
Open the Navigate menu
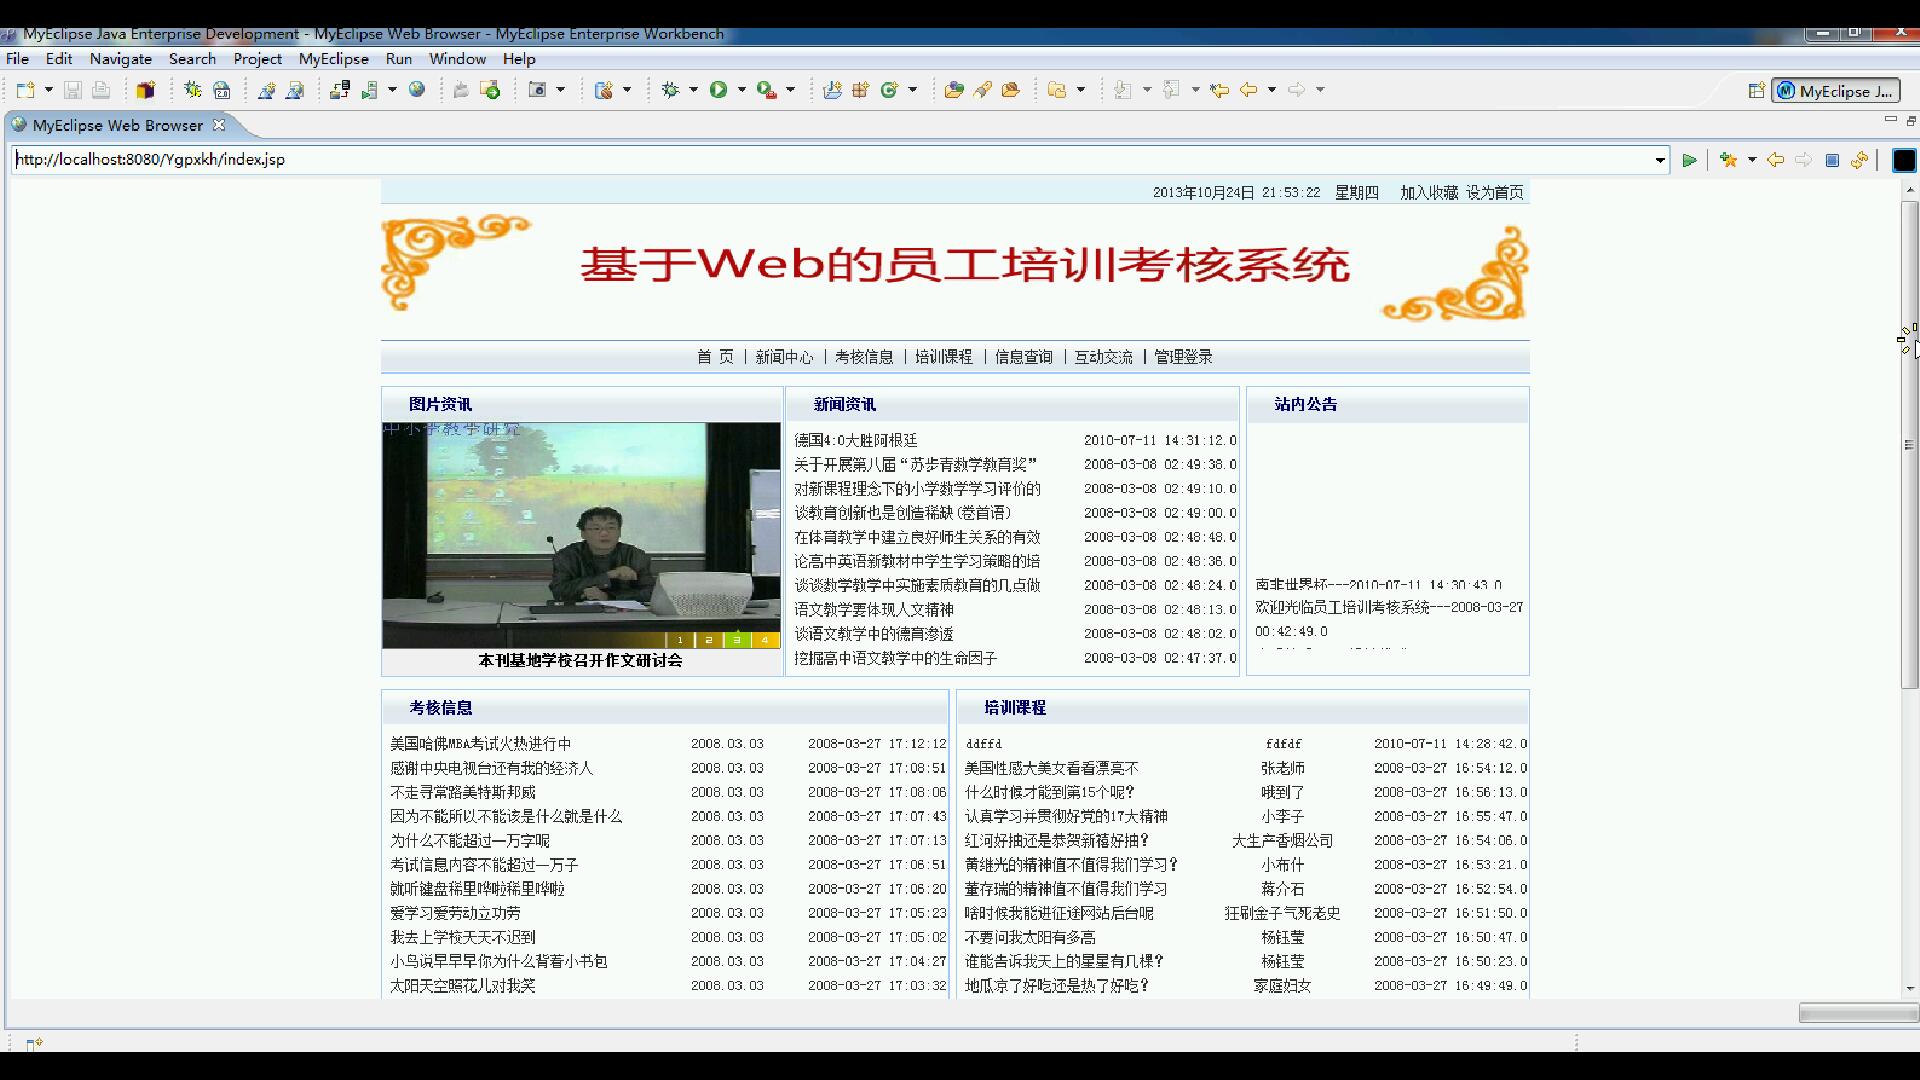tap(120, 59)
